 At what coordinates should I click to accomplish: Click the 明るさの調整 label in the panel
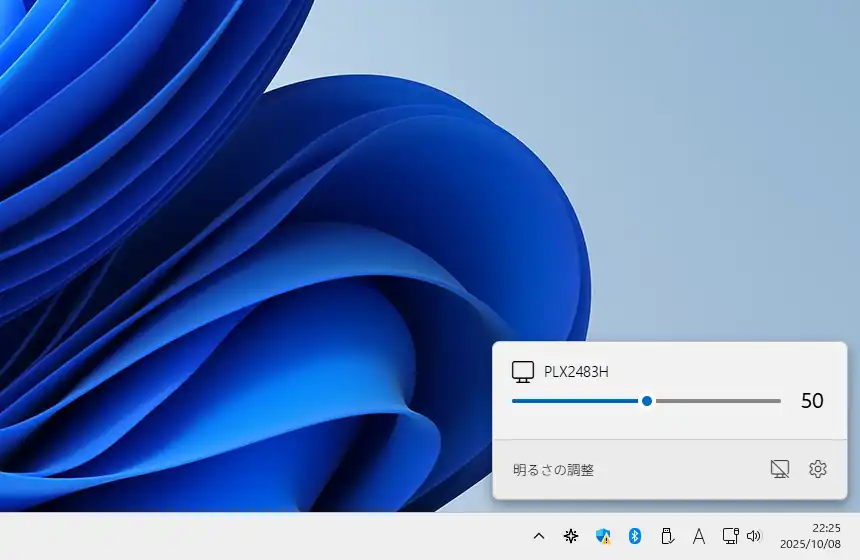[x=553, y=469]
